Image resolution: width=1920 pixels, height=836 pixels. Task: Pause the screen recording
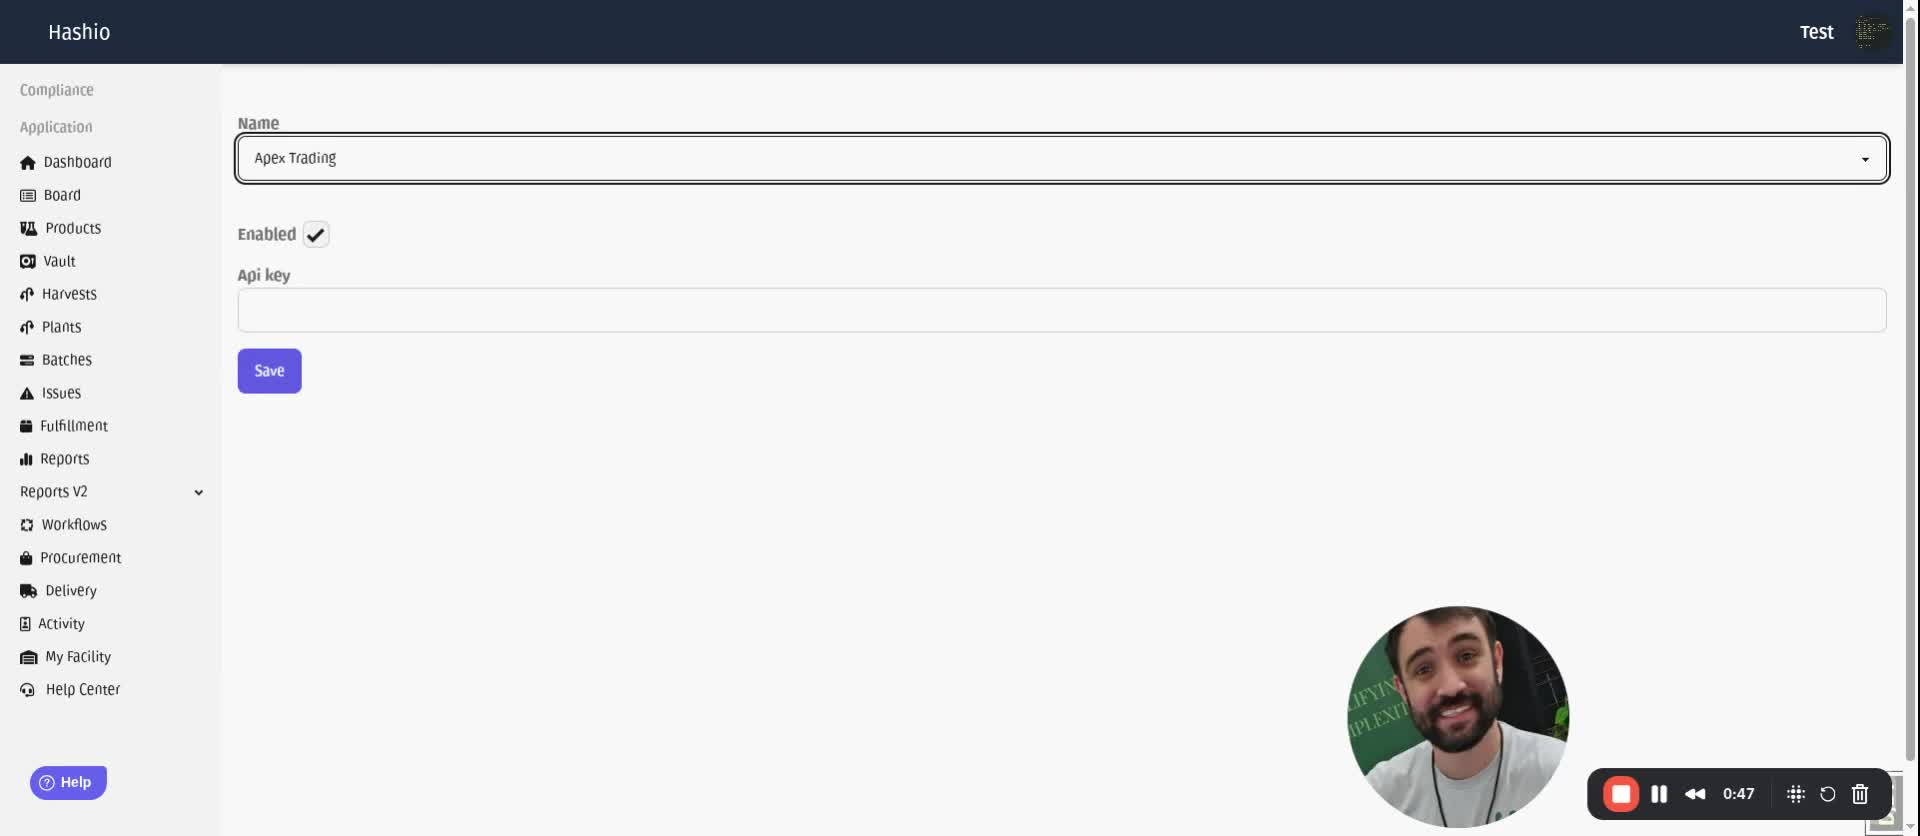tap(1659, 794)
